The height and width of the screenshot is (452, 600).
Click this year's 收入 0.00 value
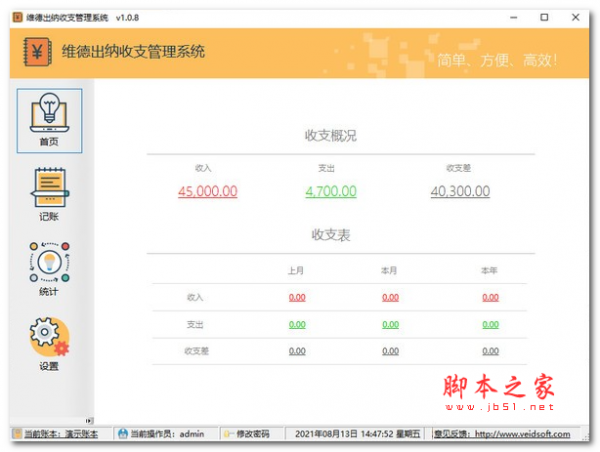[x=490, y=297]
